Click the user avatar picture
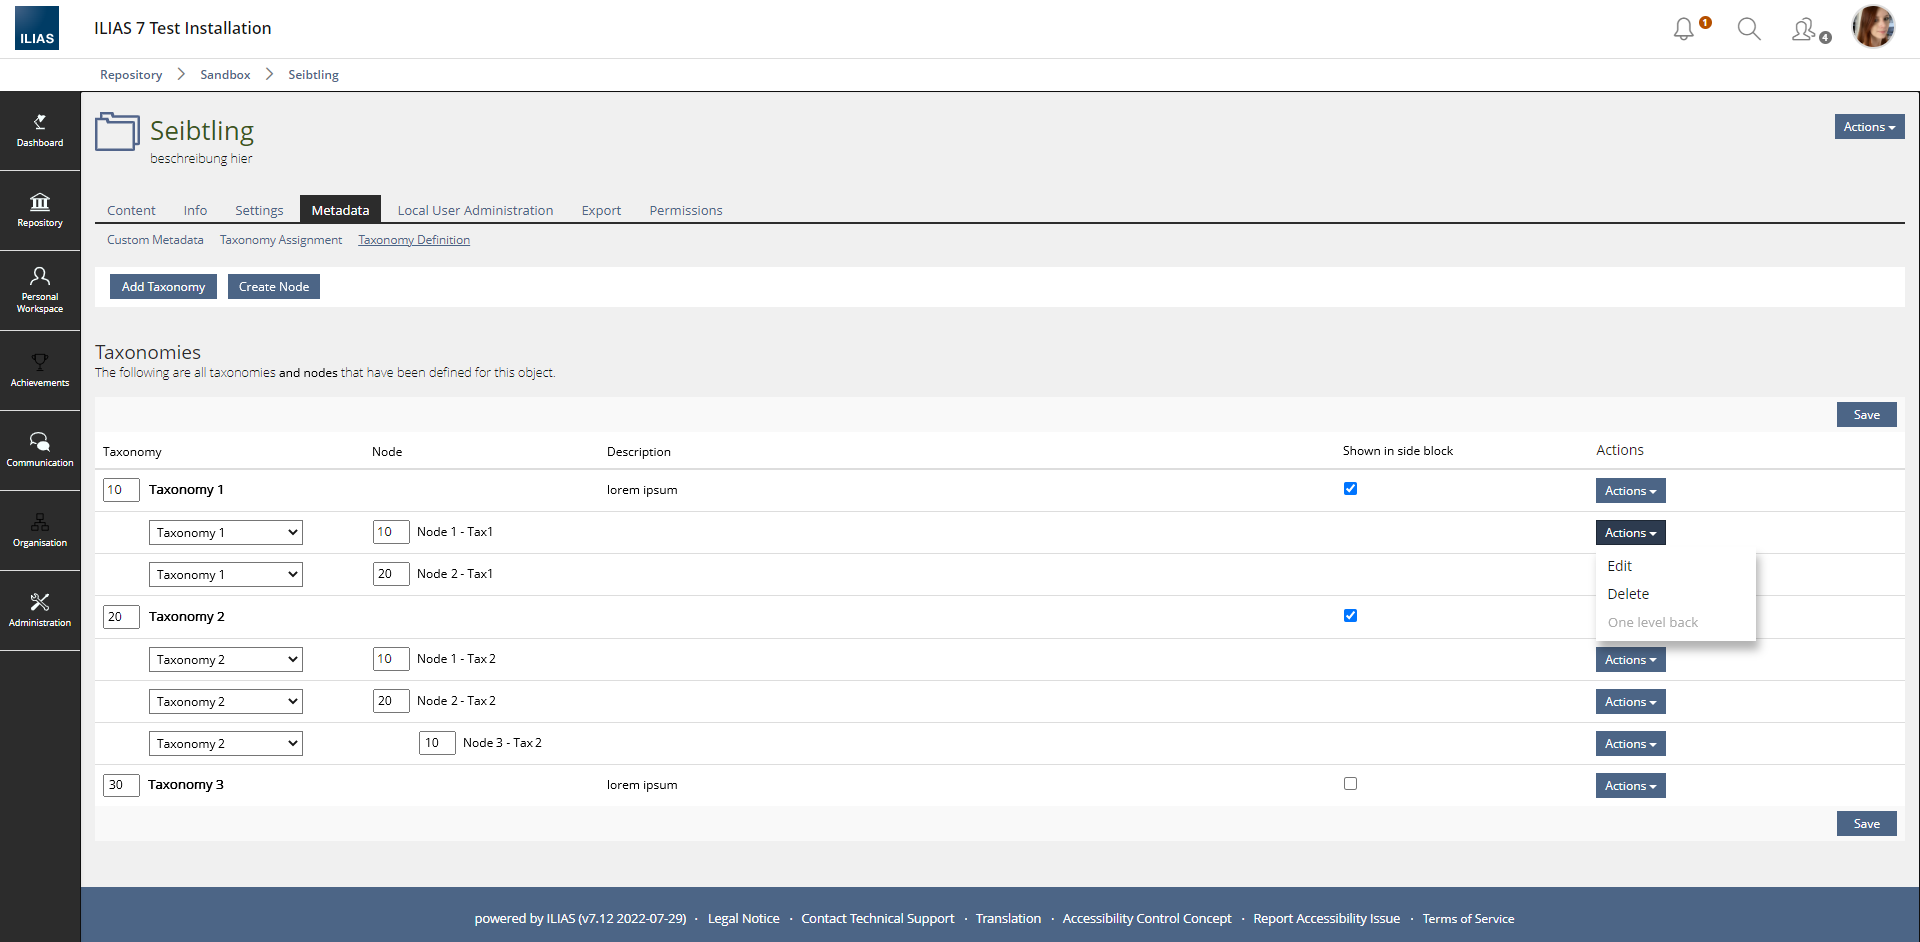Image resolution: width=1920 pixels, height=942 pixels. [1873, 27]
